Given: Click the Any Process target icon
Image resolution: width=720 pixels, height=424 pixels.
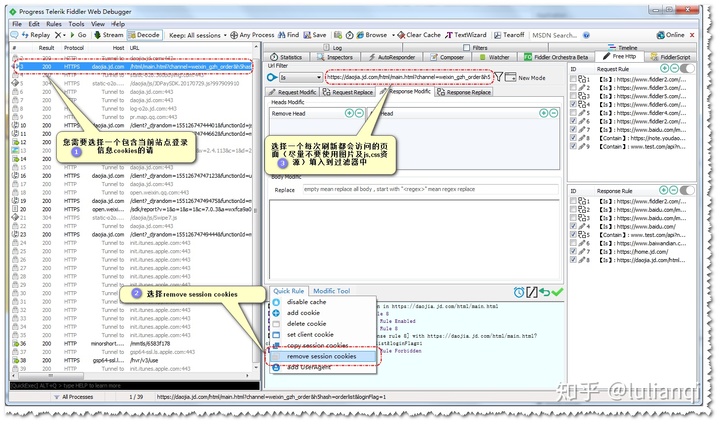Looking at the screenshot, I should pyautogui.click(x=234, y=35).
